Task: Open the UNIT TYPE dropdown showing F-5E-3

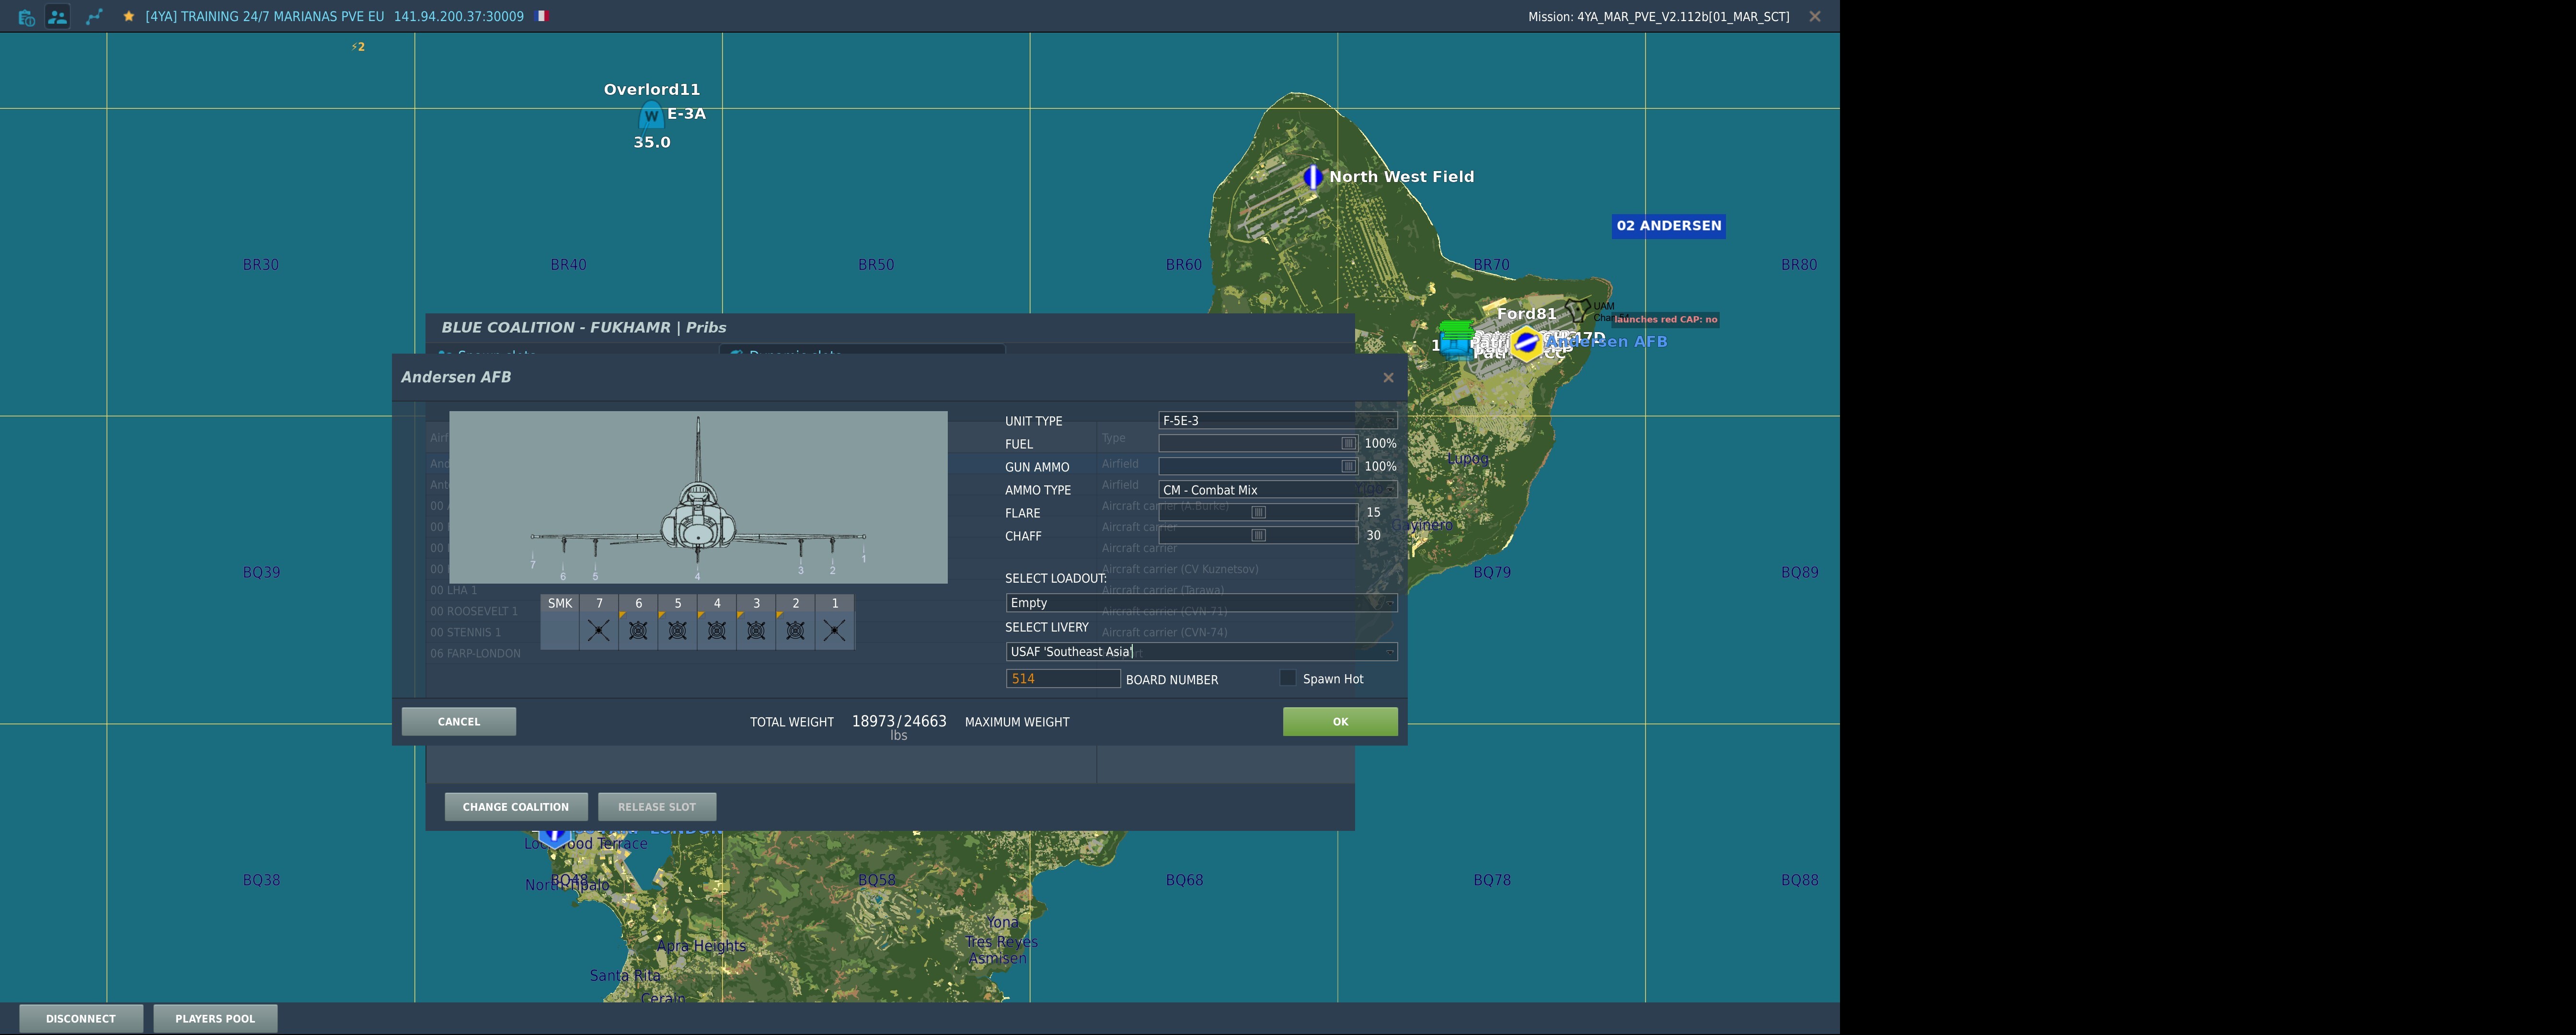Action: pyautogui.click(x=1277, y=421)
